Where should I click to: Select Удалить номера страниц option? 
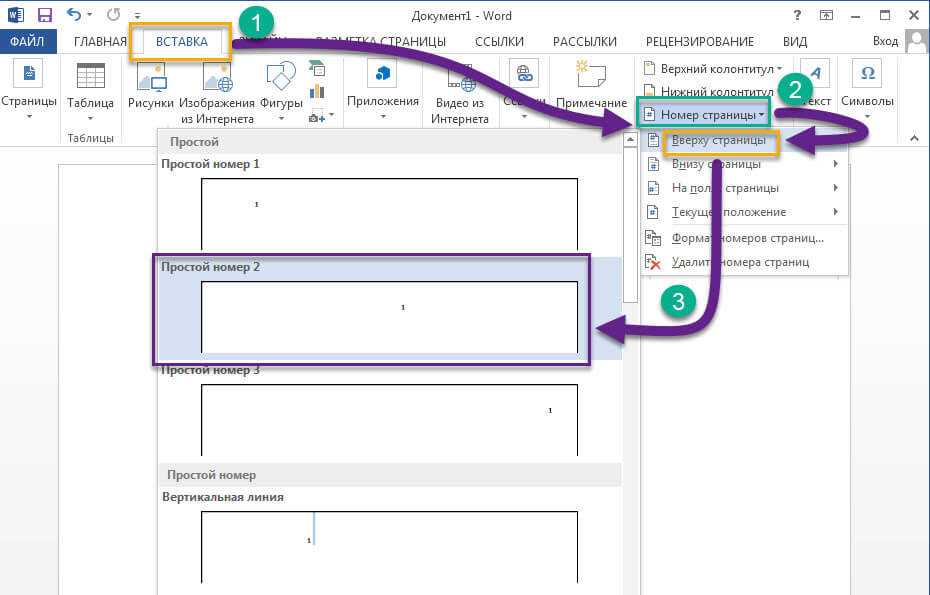click(x=740, y=262)
